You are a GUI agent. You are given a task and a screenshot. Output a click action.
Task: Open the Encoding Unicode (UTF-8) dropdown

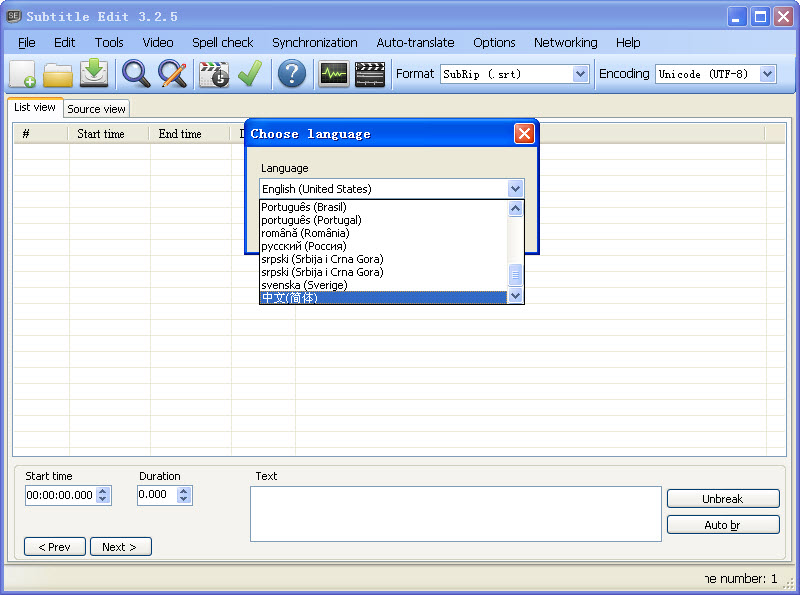click(768, 75)
